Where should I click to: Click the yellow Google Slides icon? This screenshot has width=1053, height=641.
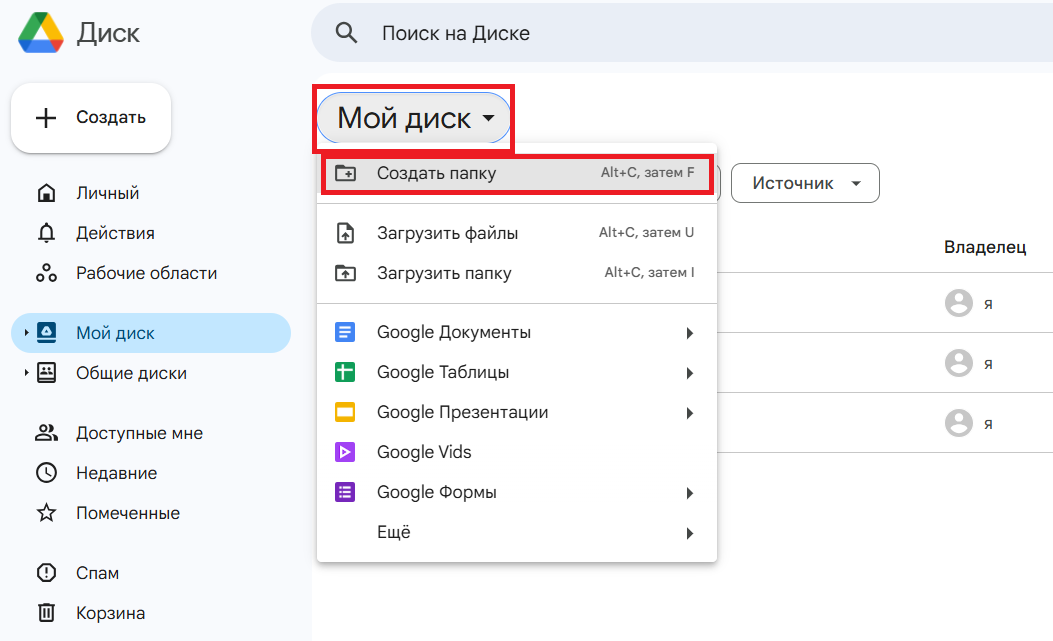[x=345, y=412]
